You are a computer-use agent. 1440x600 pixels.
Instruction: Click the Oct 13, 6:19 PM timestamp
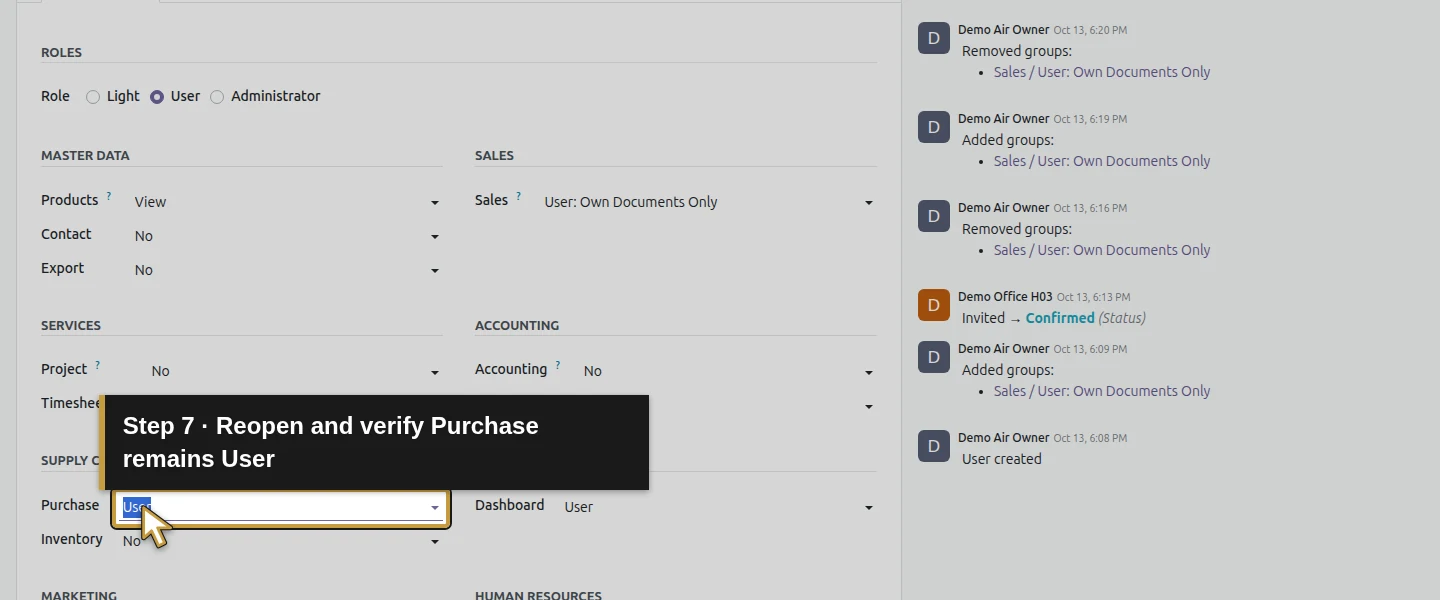point(1090,120)
